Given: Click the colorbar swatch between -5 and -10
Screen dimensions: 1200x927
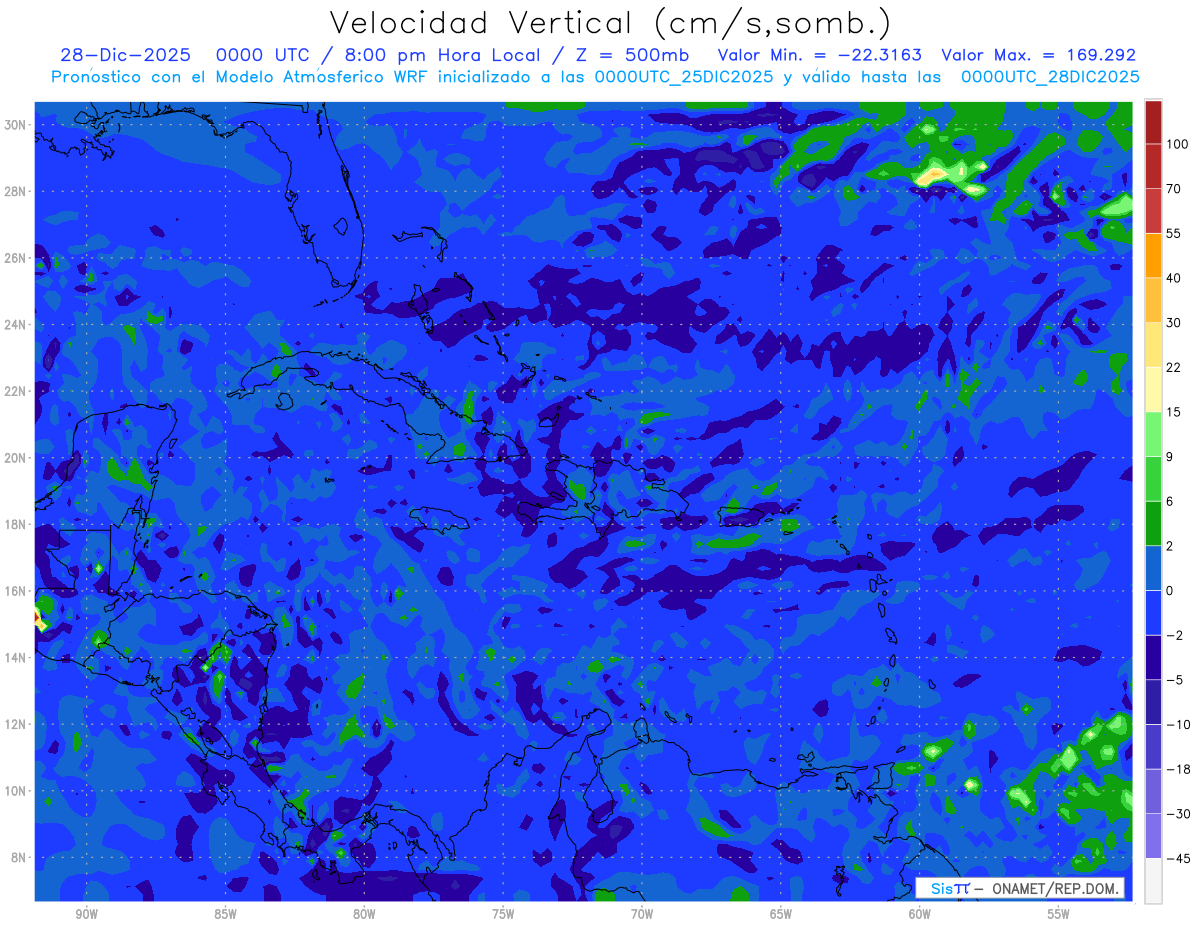Looking at the screenshot, I should point(1153,702).
